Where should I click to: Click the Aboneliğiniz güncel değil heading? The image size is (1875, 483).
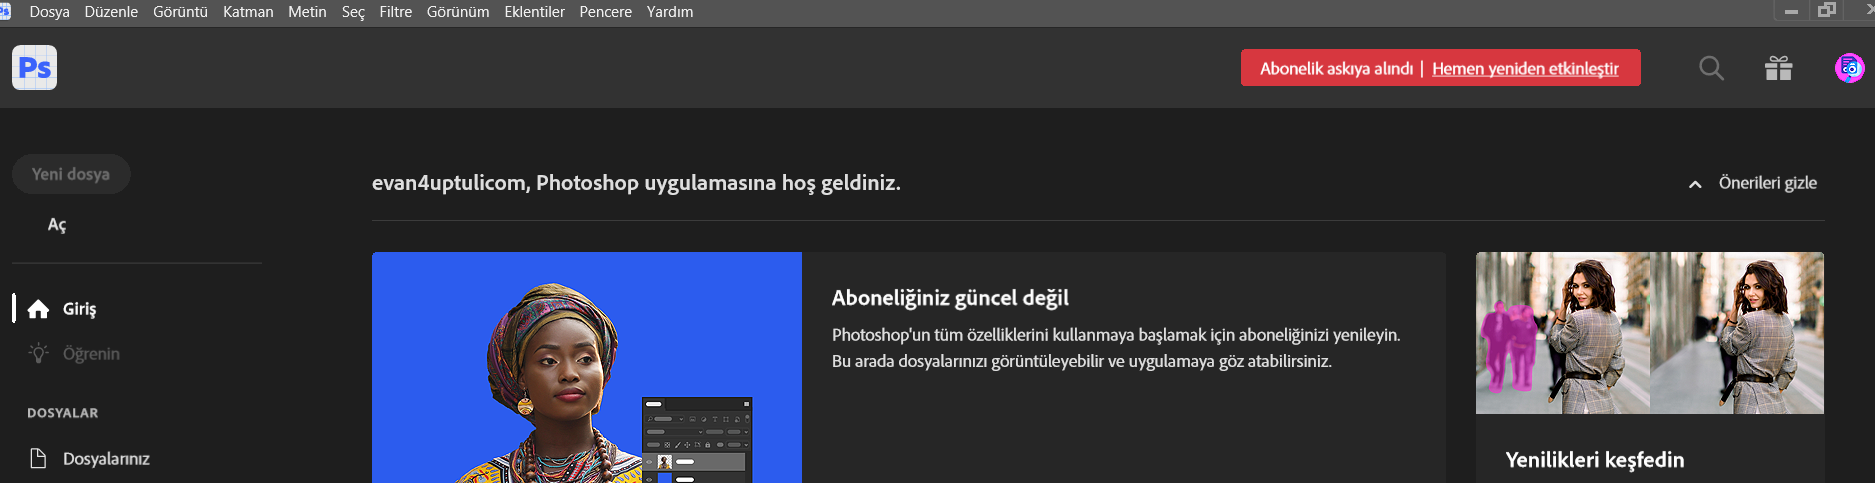(950, 298)
